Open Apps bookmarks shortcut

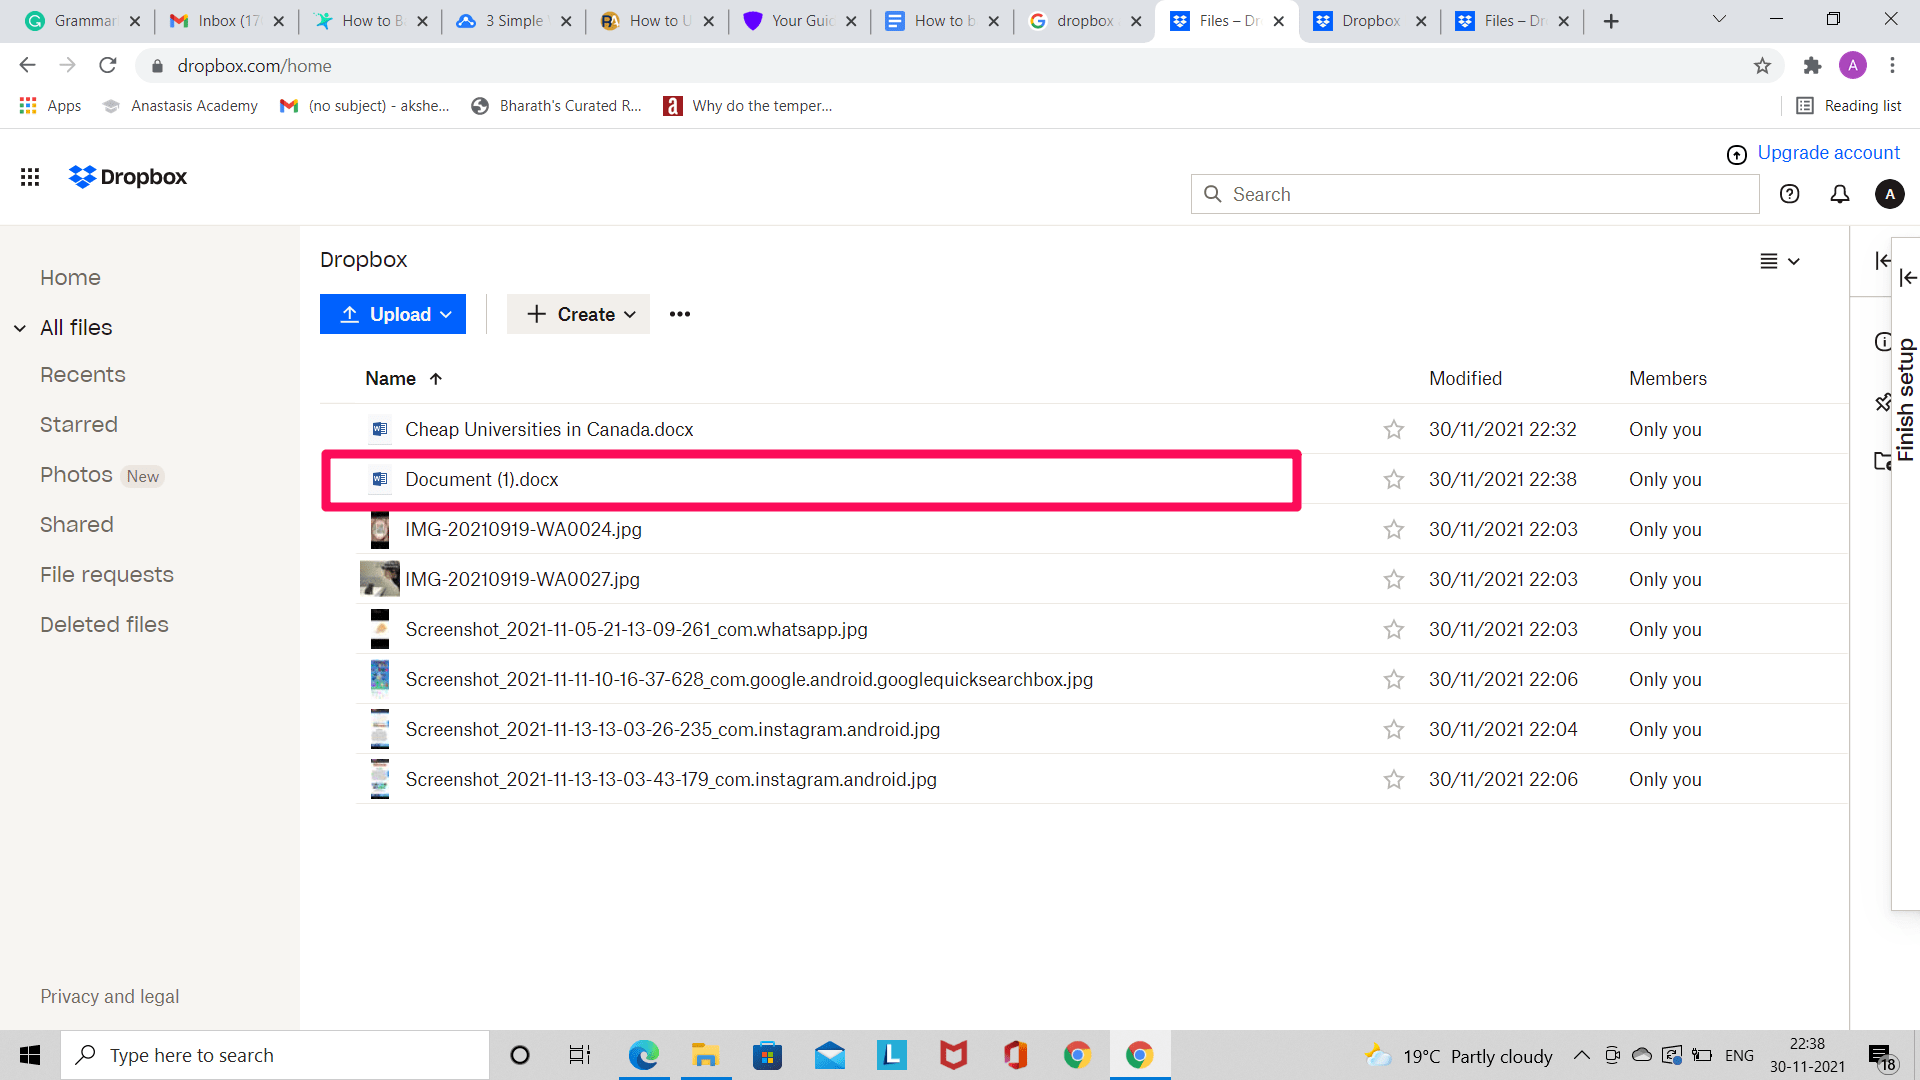[50, 106]
